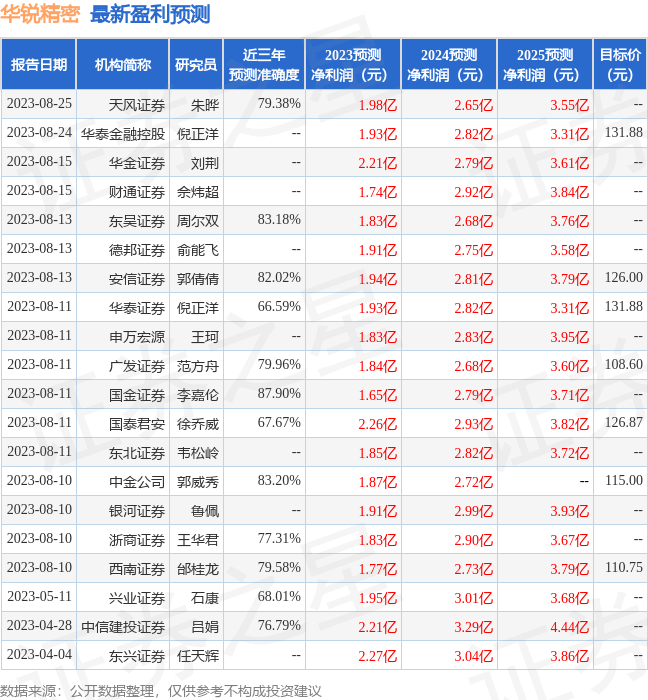Screen dimensions: 648x700
Task: Click target price 110.75
Action: pyautogui.click(x=623, y=567)
